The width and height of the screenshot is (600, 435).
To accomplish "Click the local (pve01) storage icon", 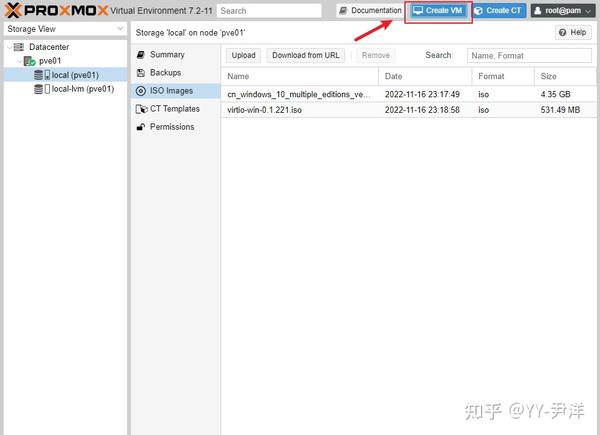I will (x=42, y=75).
